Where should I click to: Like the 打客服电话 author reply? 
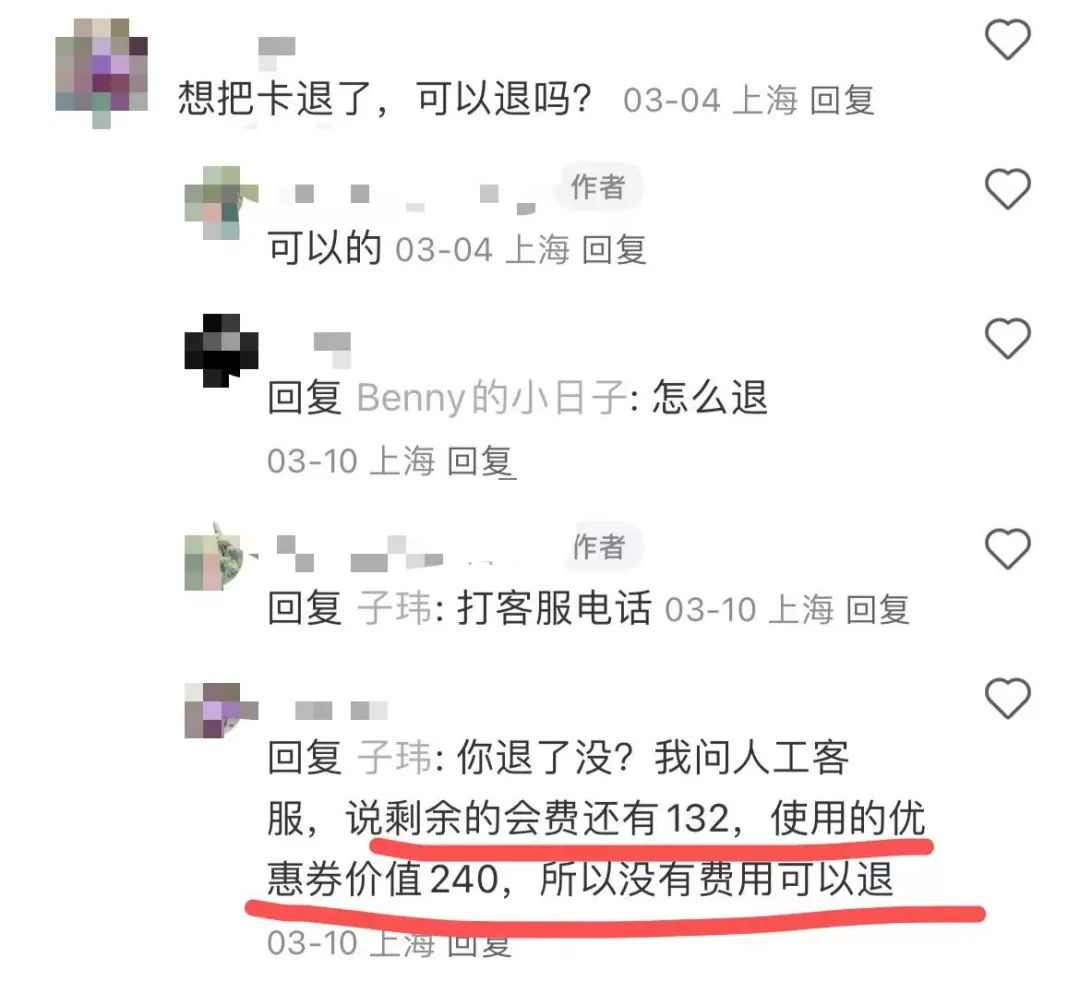[x=1008, y=549]
